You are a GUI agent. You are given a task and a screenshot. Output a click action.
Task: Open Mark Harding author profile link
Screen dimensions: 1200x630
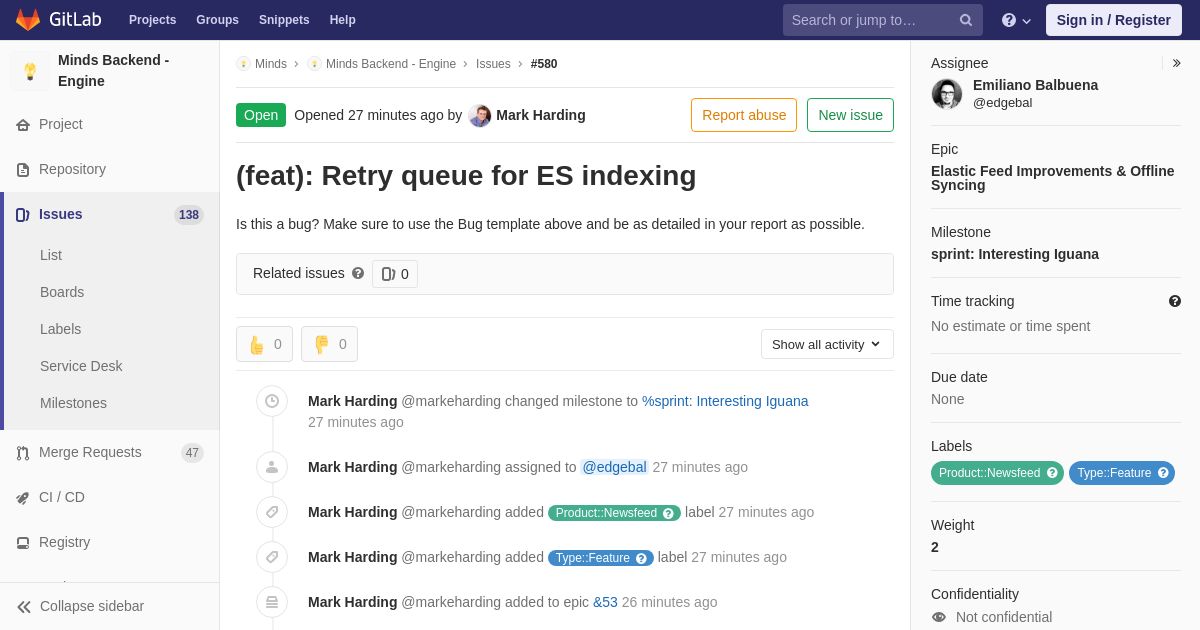541,115
